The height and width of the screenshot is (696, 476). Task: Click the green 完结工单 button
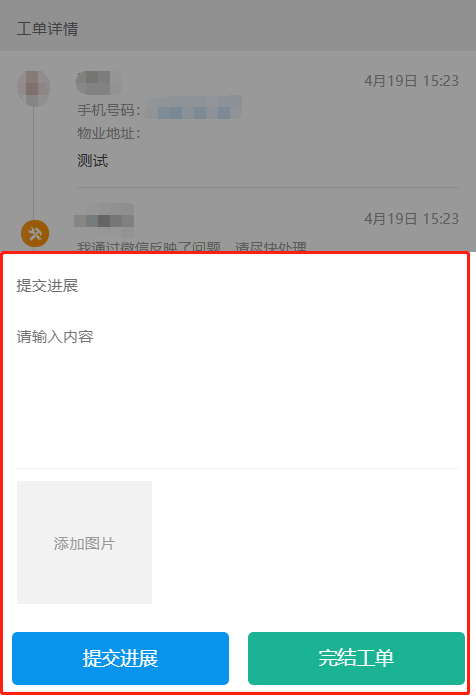[356, 658]
